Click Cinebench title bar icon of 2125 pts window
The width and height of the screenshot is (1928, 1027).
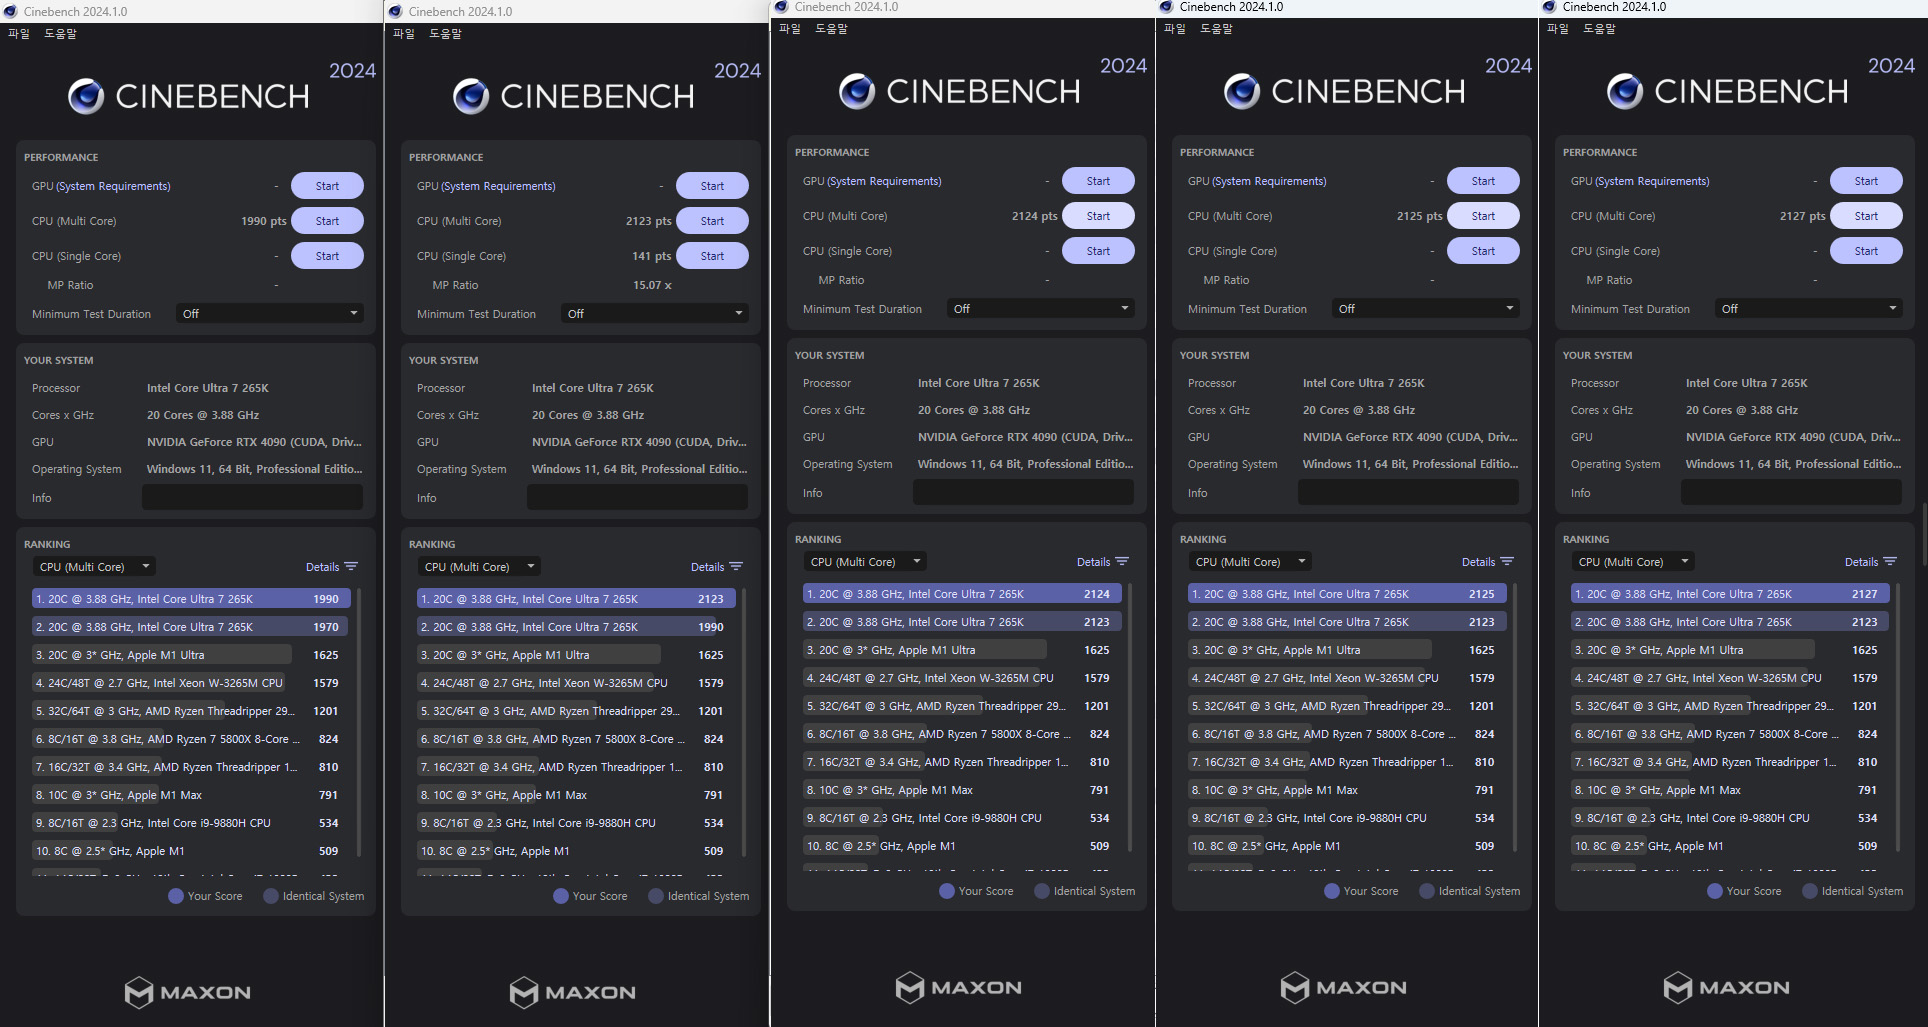[1167, 7]
